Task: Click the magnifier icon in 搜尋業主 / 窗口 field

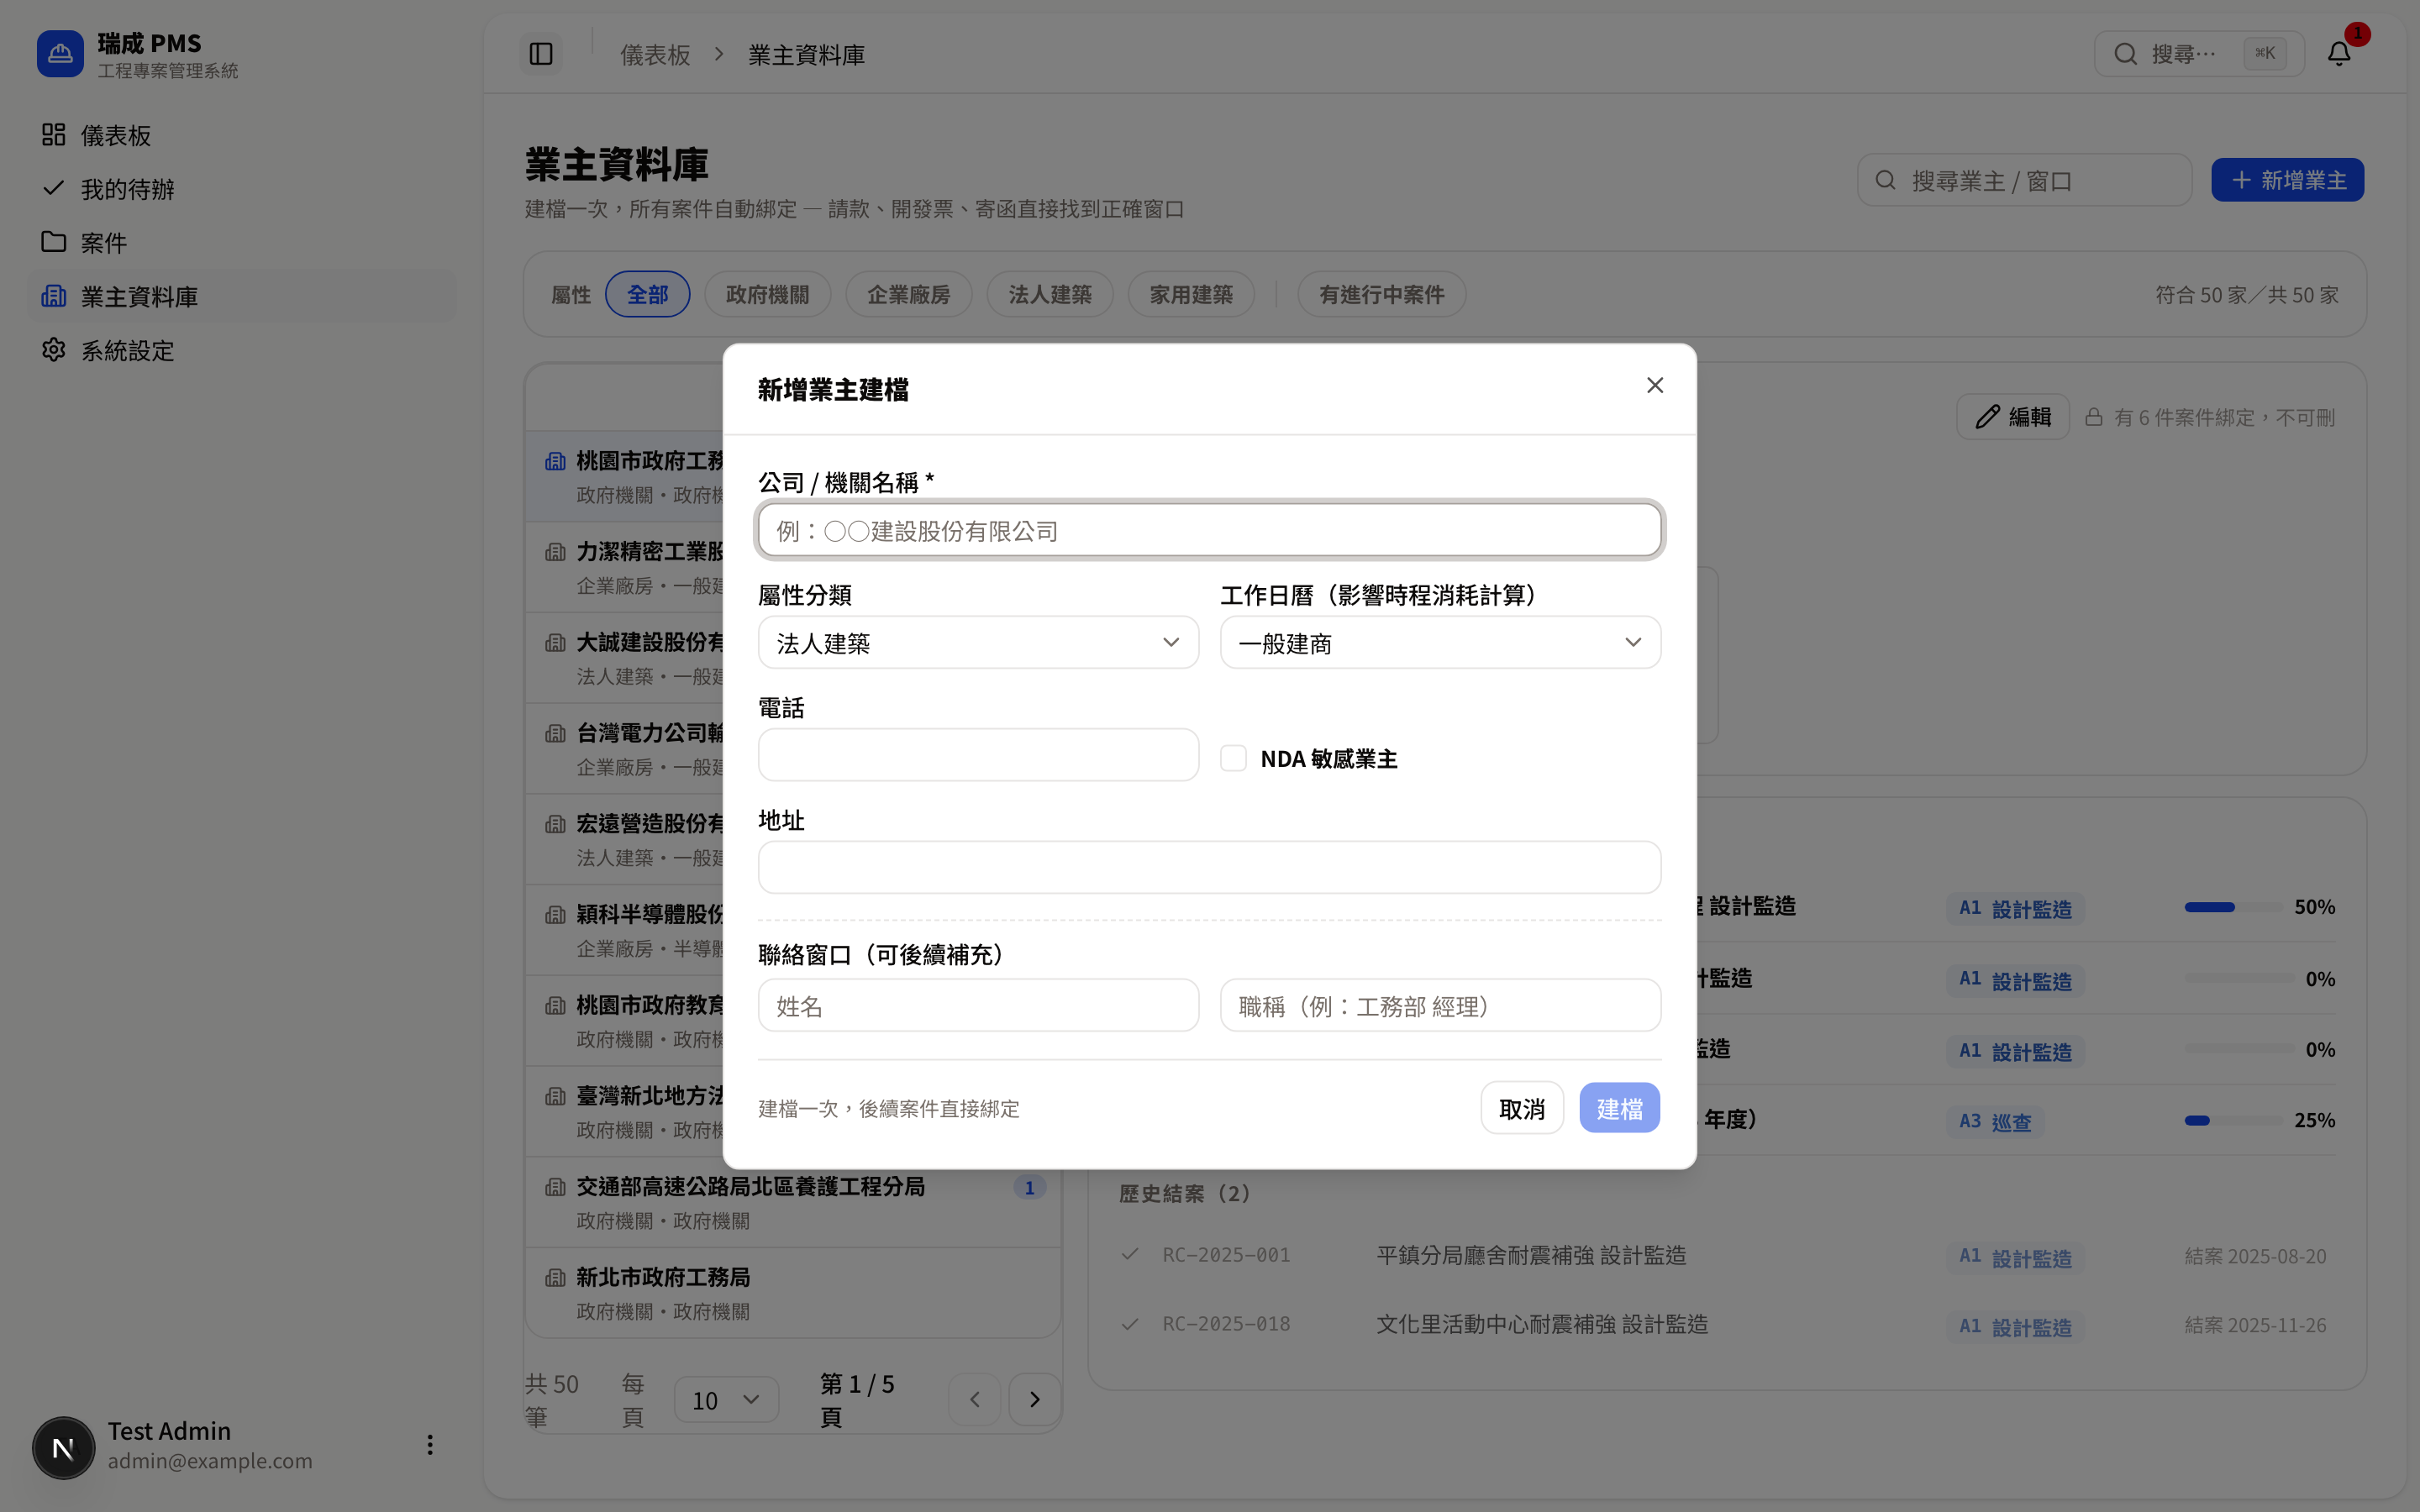Action: [x=1886, y=180]
